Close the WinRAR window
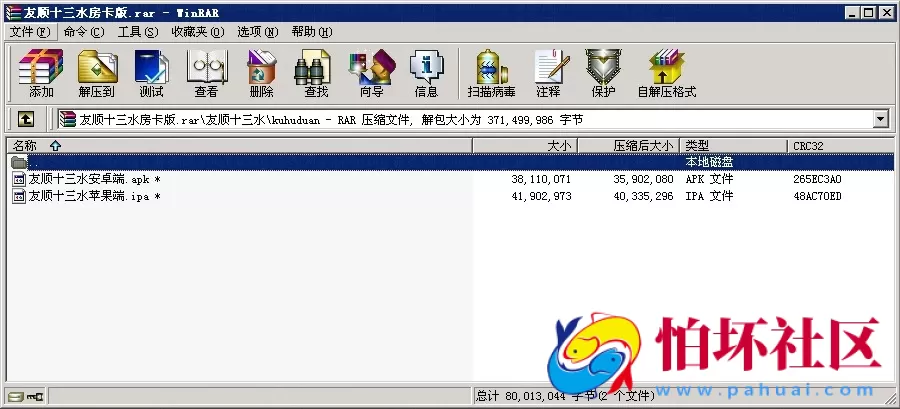Viewport: 900px width, 409px height. (886, 12)
